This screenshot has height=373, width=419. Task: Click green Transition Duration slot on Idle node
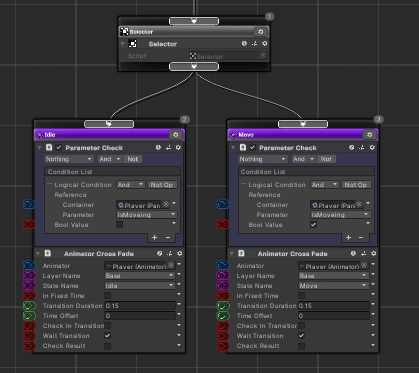29,306
